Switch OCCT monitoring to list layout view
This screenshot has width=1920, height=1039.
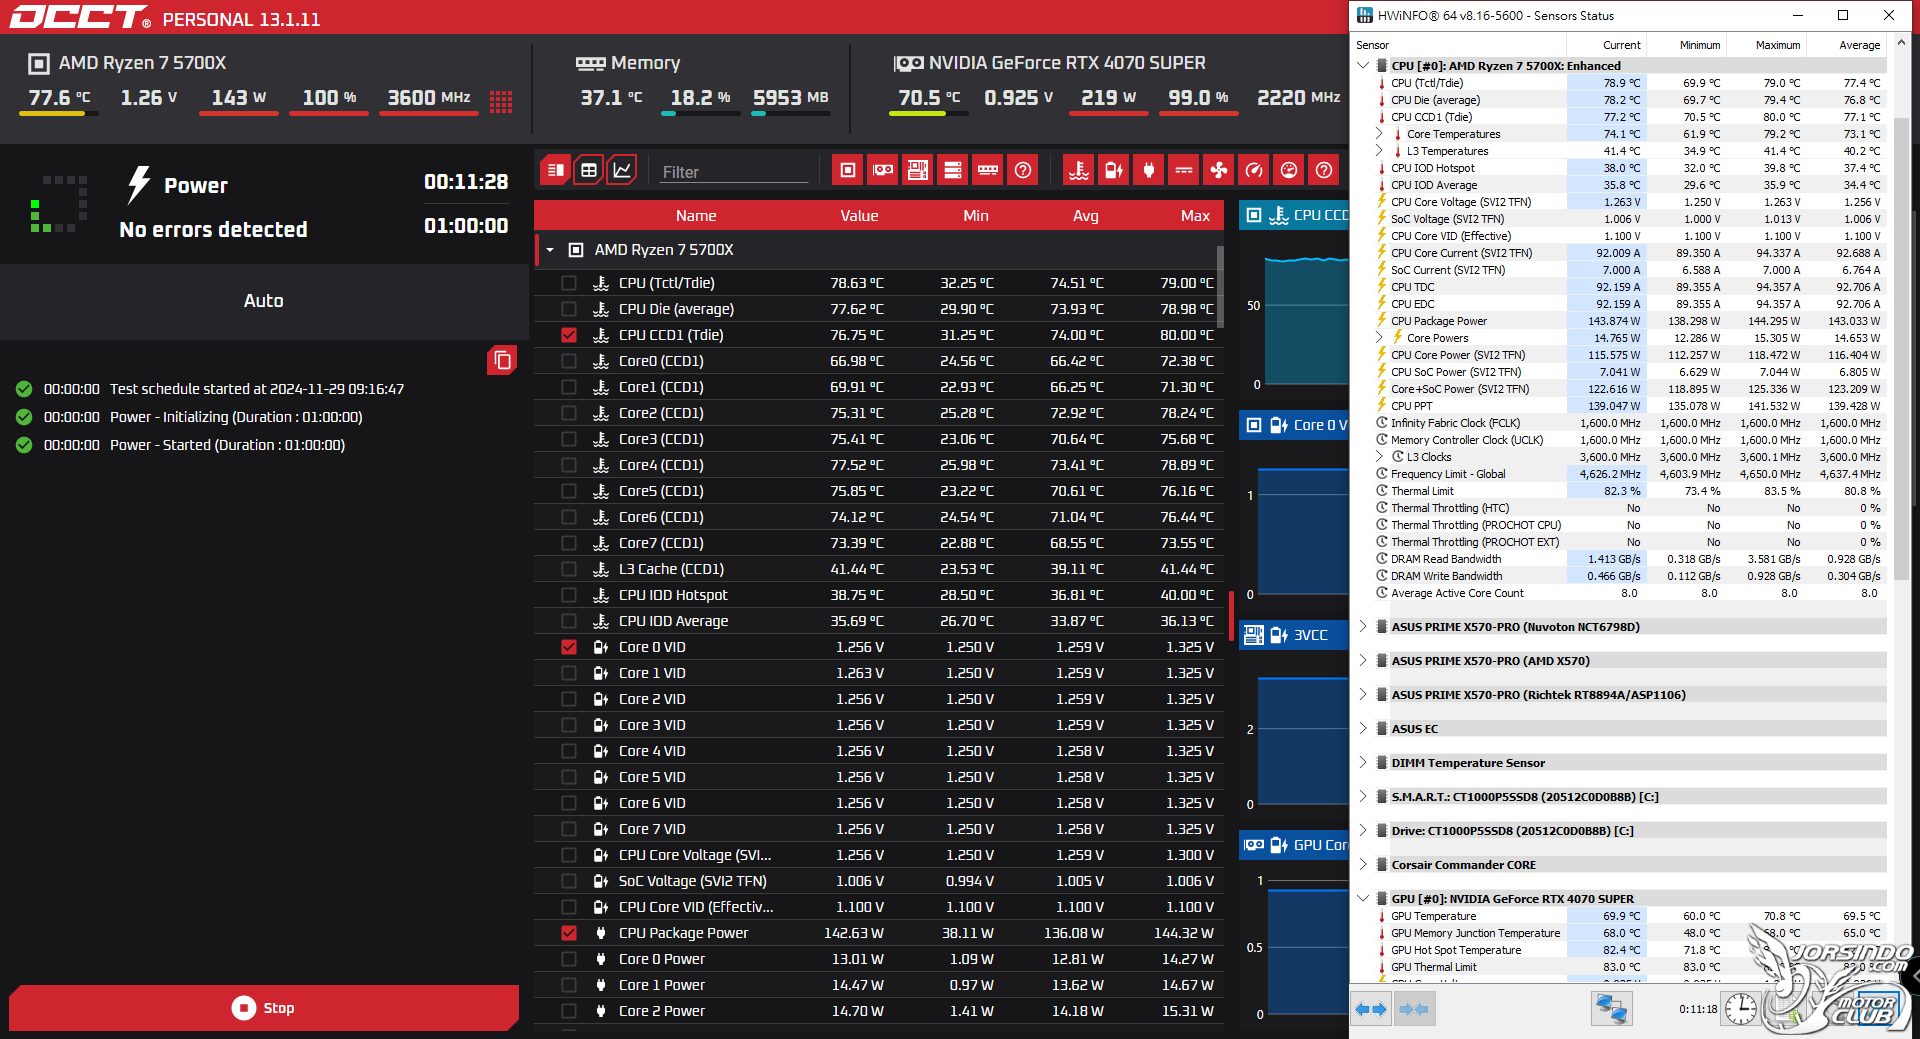coord(556,170)
